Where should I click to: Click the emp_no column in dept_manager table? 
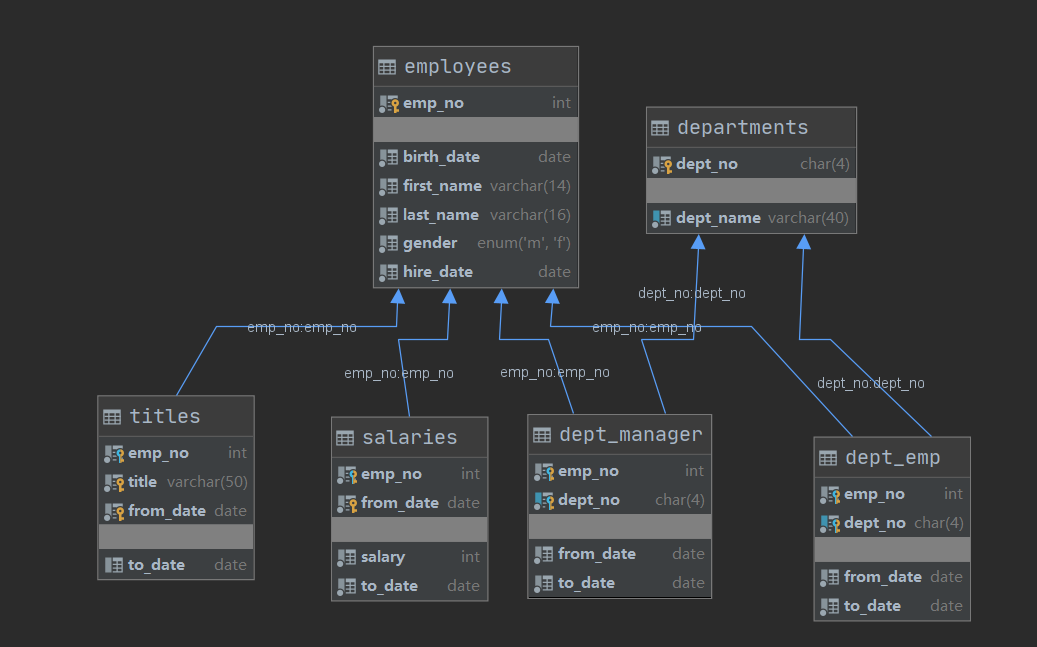[620, 471]
